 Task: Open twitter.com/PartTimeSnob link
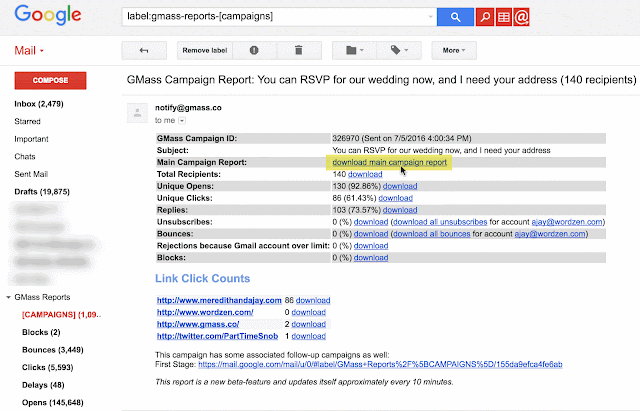click(x=218, y=336)
